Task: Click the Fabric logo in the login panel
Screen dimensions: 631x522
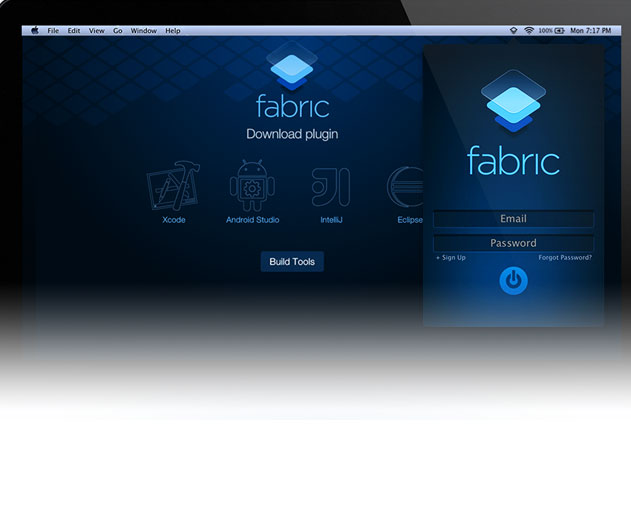Action: click(x=513, y=123)
